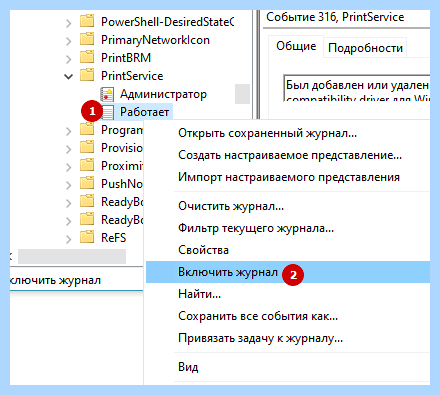Choose Импорт настраиваемого представления
Viewport: 440px width, 395px height.
click(289, 177)
